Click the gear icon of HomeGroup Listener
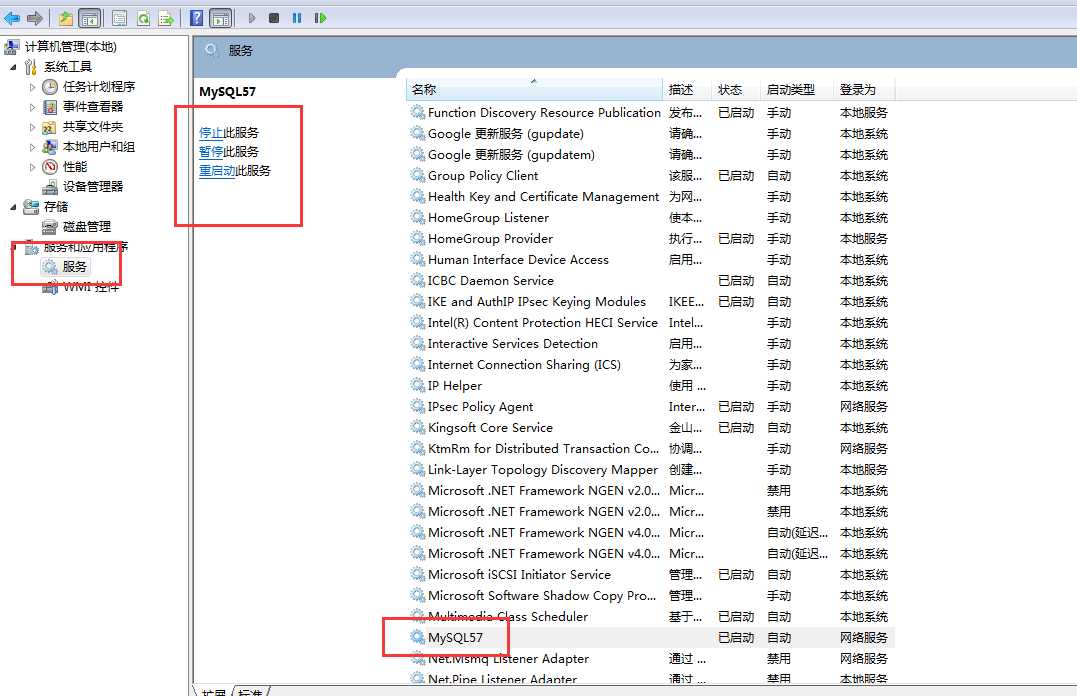 point(417,217)
